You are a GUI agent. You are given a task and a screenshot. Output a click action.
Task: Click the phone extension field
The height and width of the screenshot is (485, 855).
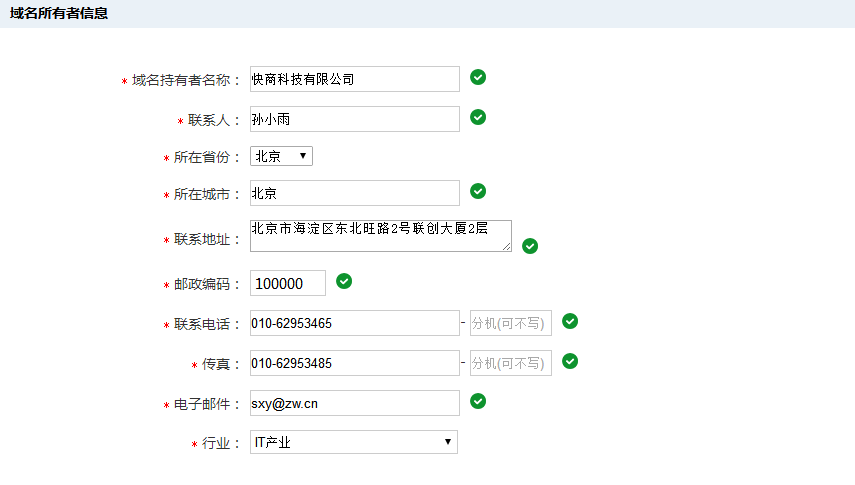[x=511, y=323]
